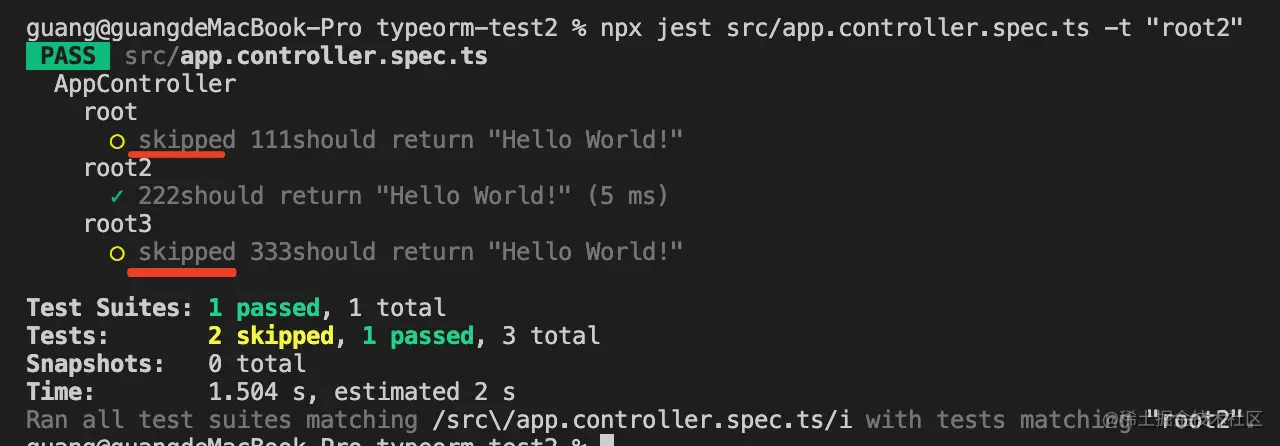The height and width of the screenshot is (446, 1280).
Task: Select the root describe block line
Action: [x=111, y=112]
